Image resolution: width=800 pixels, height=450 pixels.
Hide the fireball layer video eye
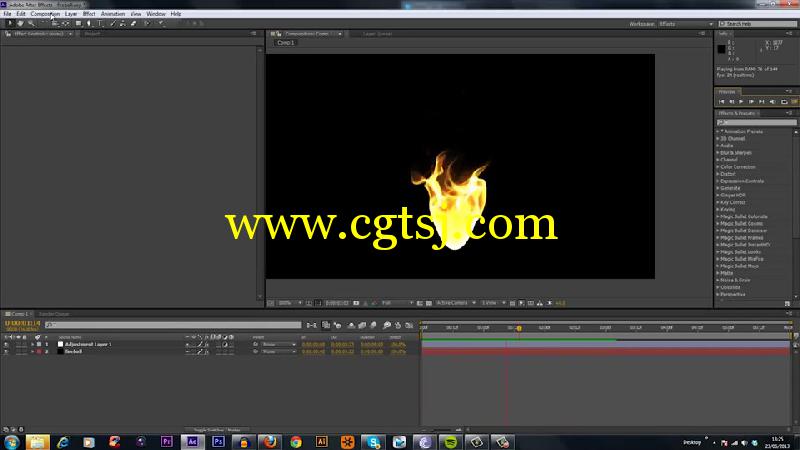click(x=6, y=352)
